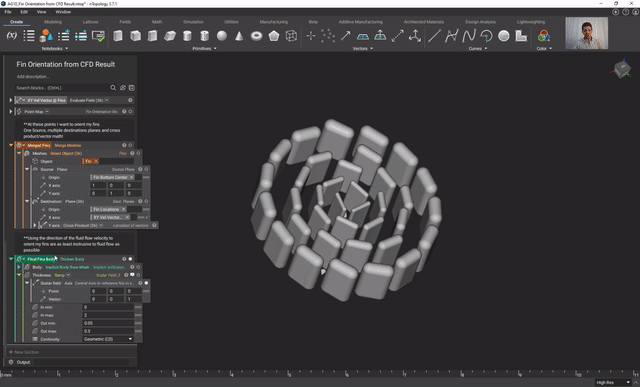The width and height of the screenshot is (640, 387).
Task: Toggle visibility circle on Destination Plane row
Action: tap(146, 201)
